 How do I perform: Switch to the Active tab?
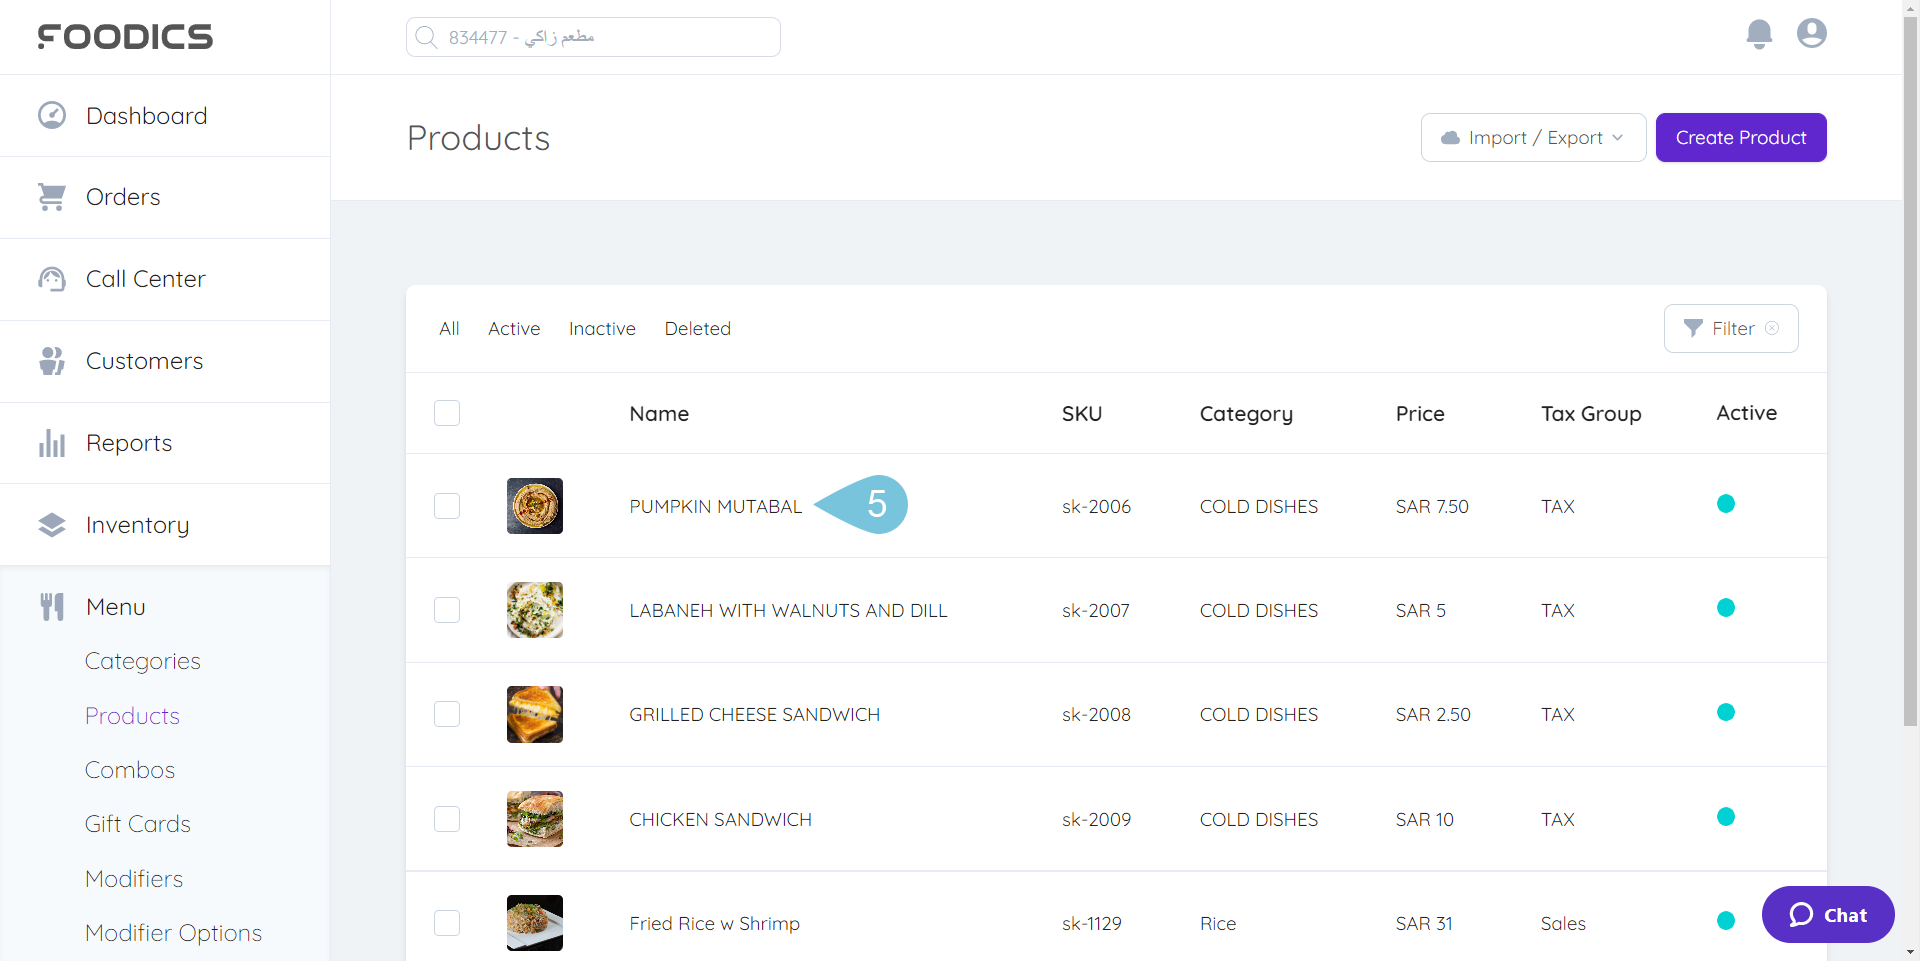pos(514,329)
